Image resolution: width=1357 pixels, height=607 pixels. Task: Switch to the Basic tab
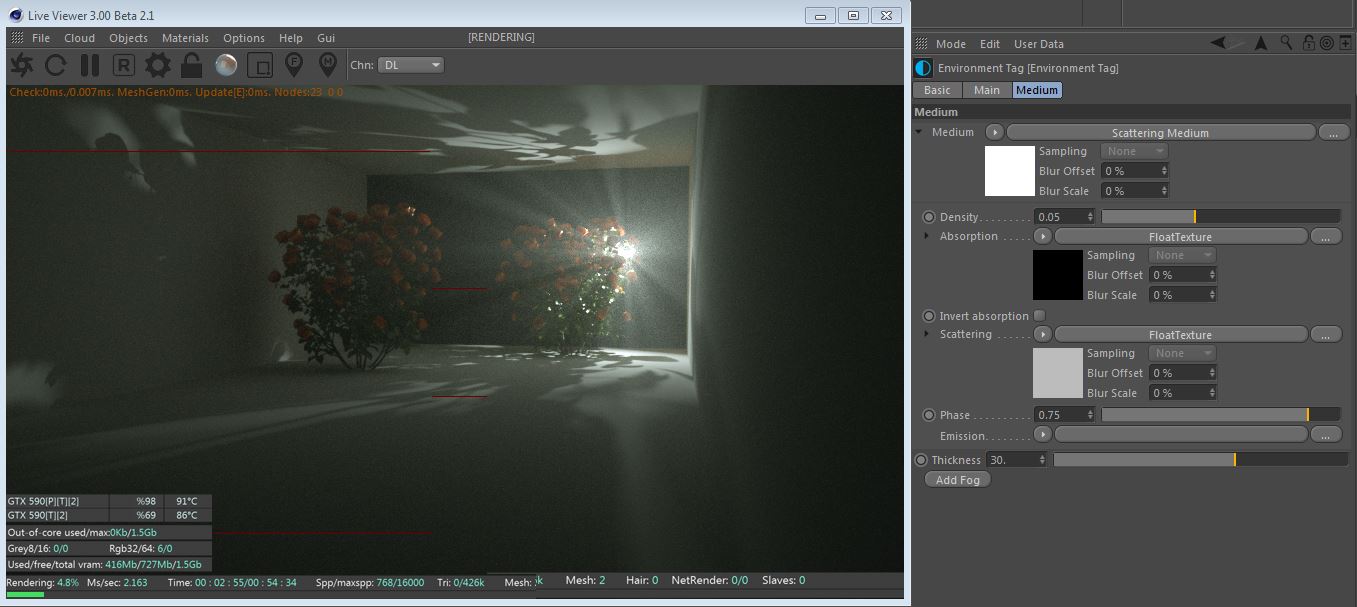pyautogui.click(x=938, y=90)
